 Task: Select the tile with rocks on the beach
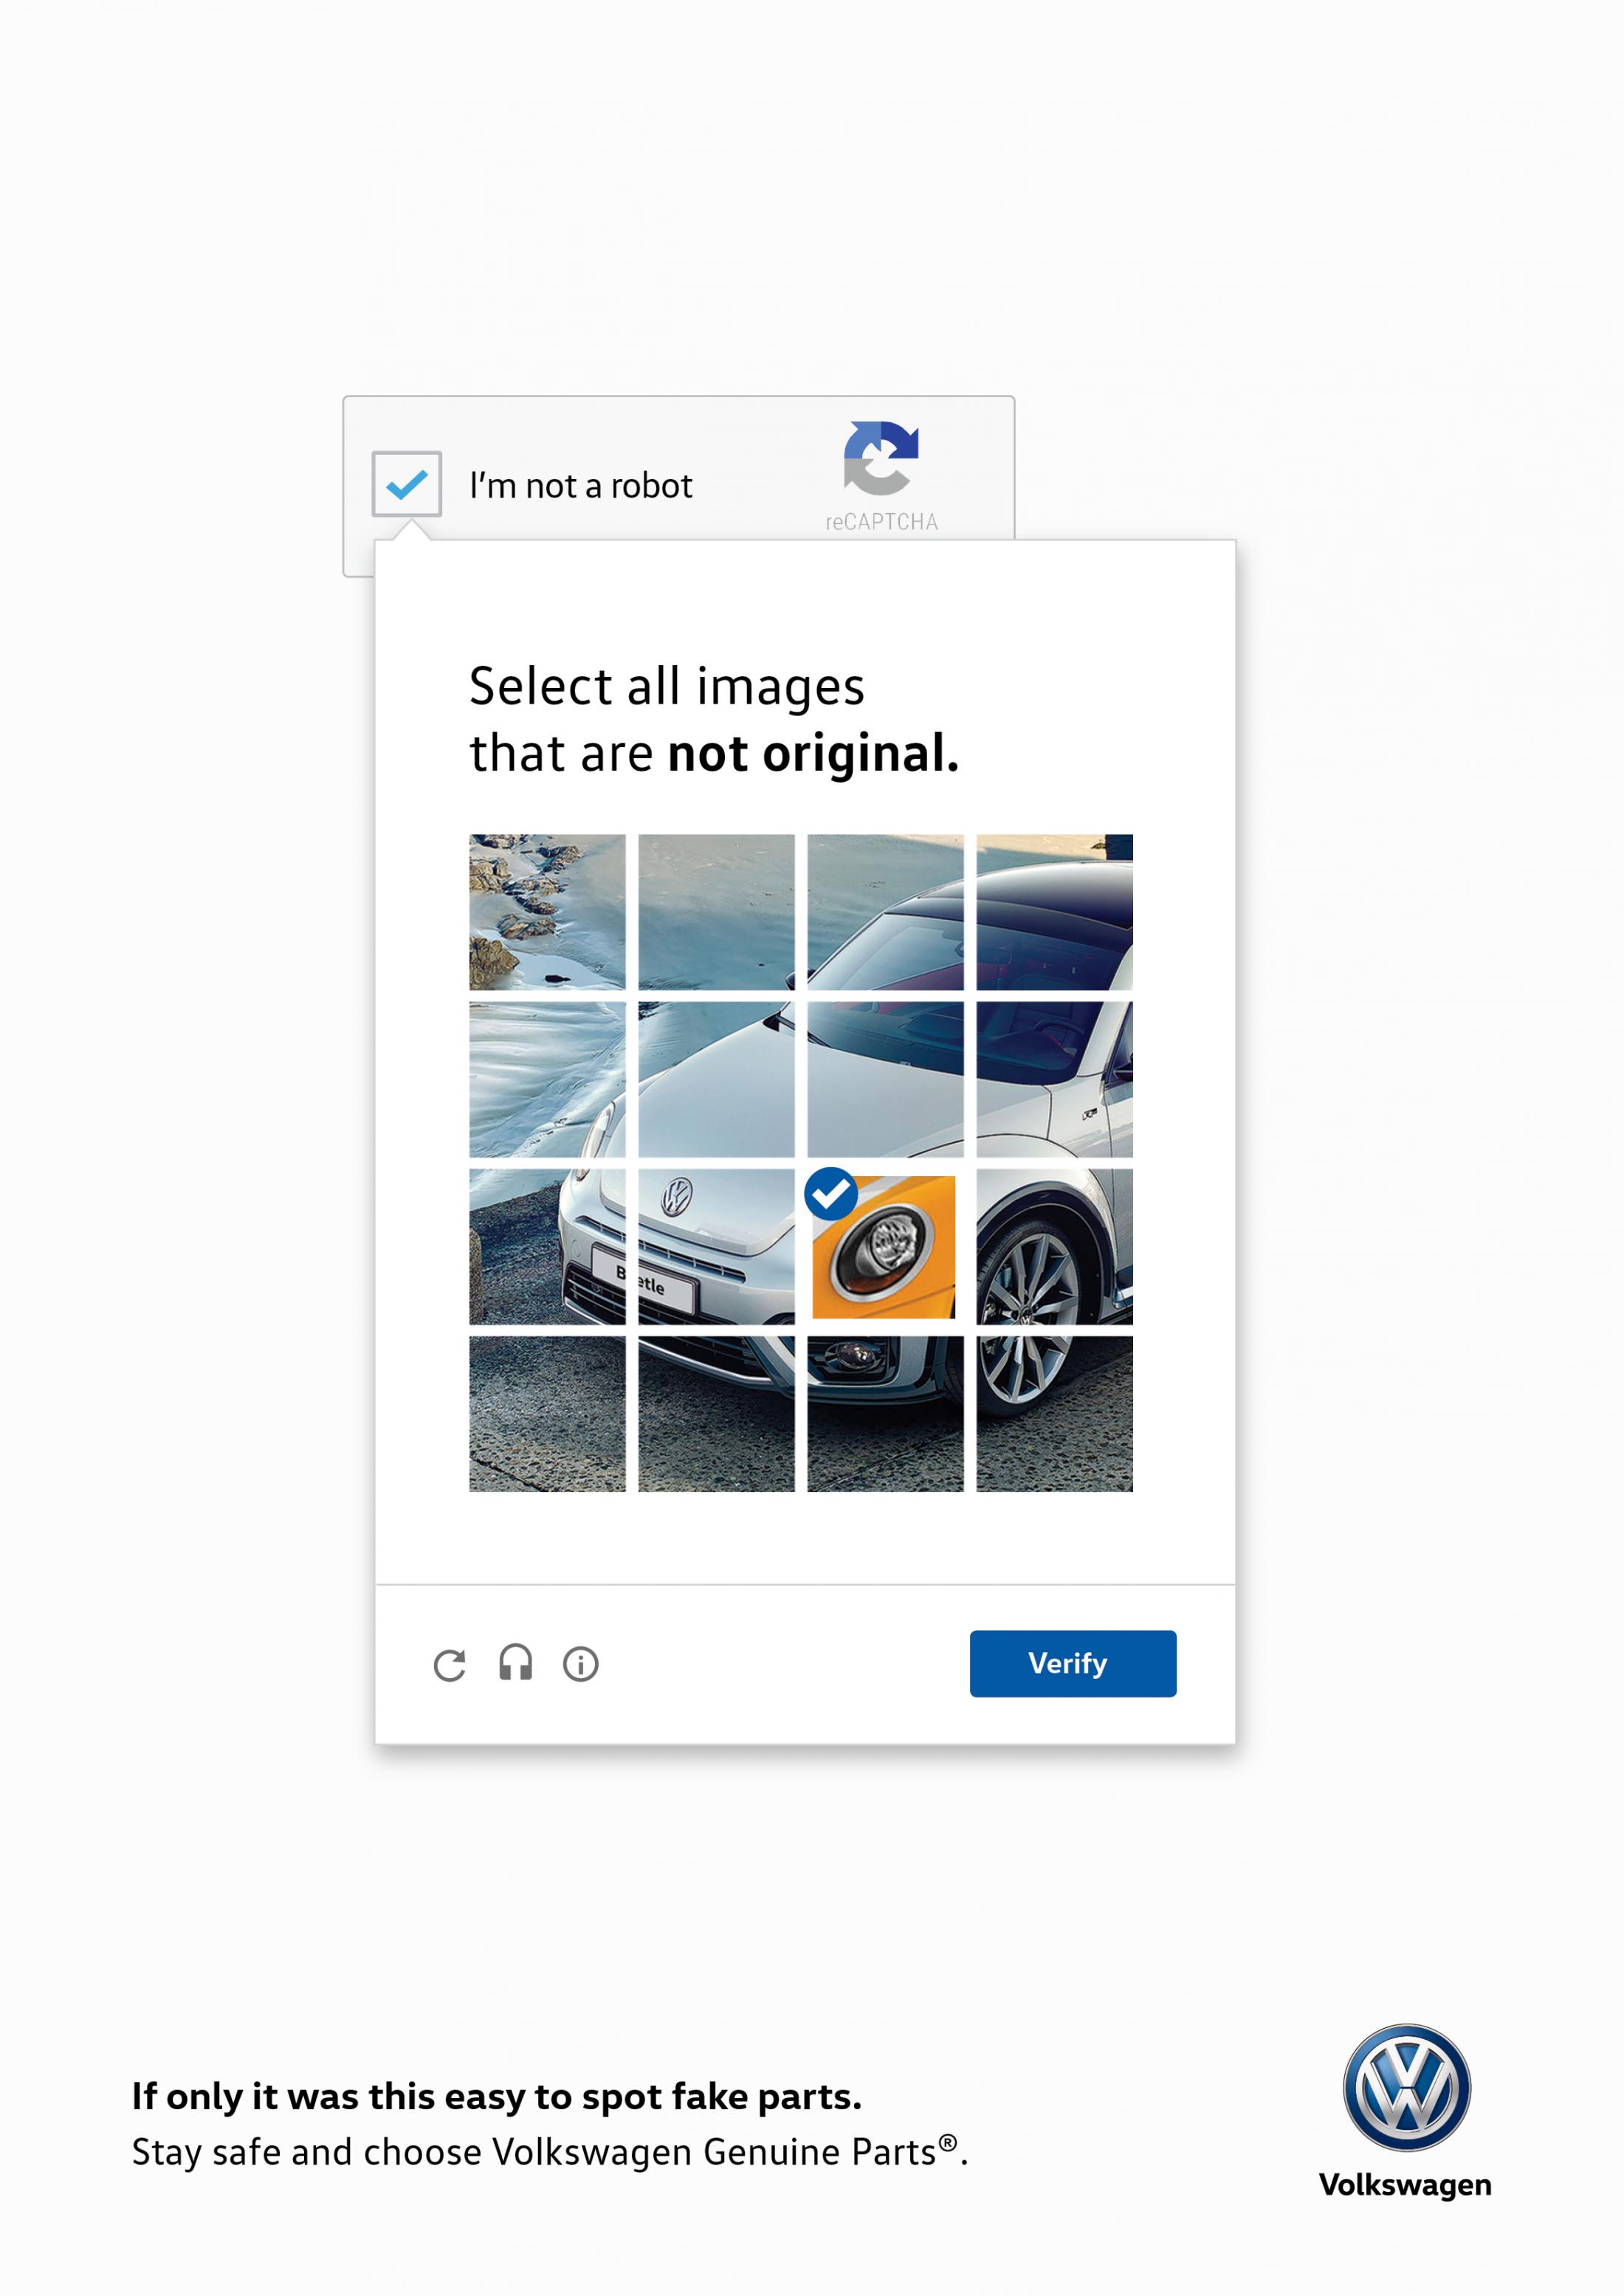547,912
